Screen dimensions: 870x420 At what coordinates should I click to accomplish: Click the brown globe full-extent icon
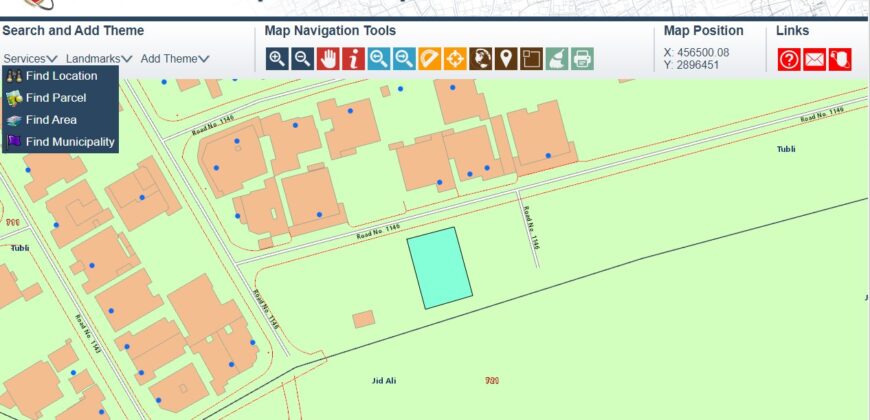coord(480,58)
